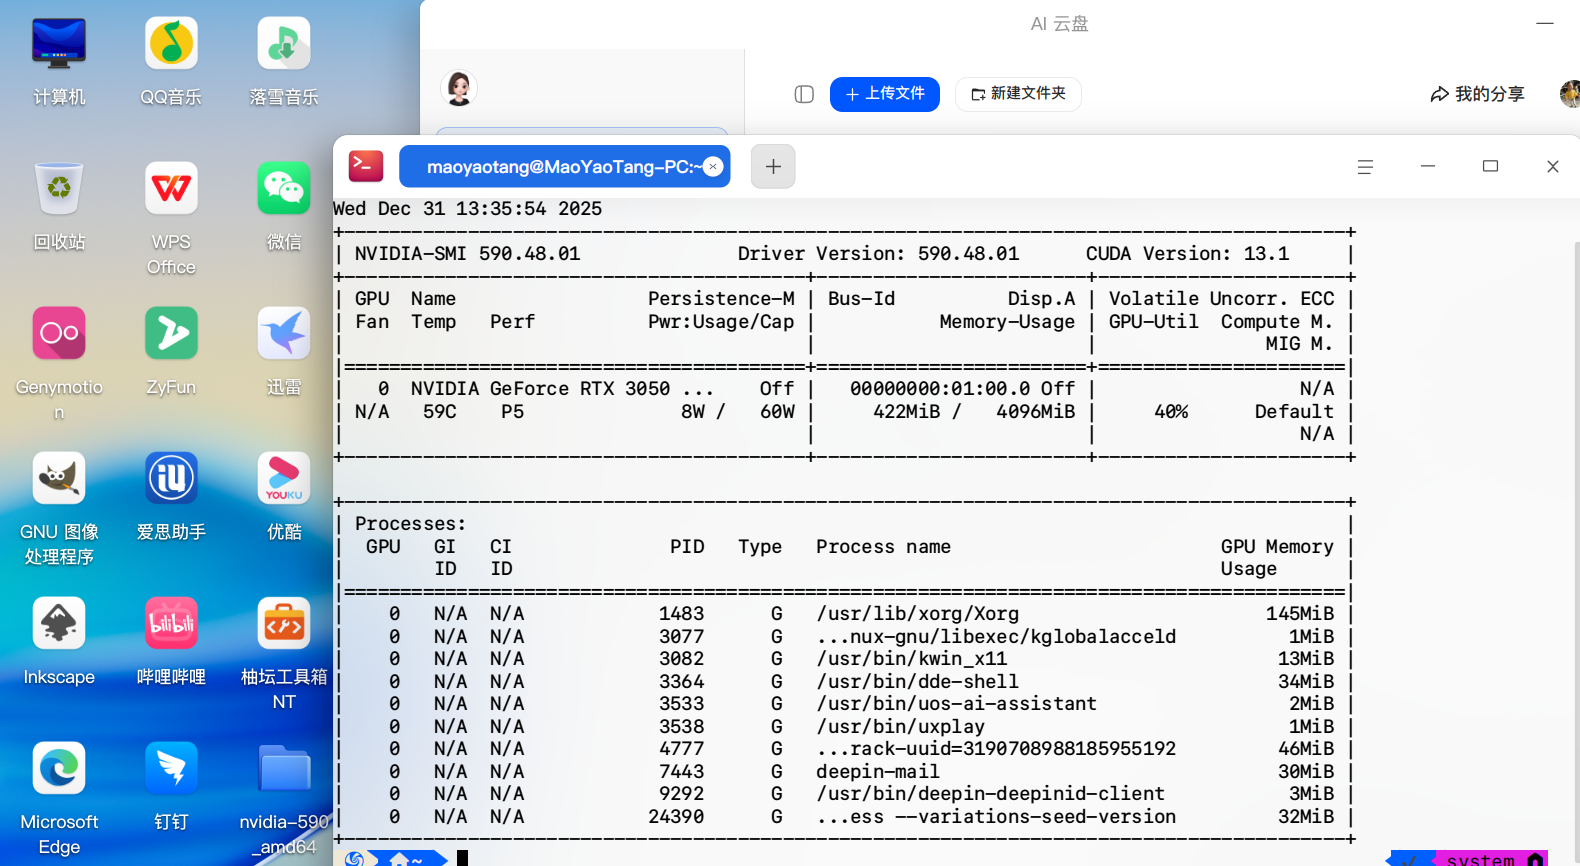Toggle the AI 云盘 sidebar panel
1580x866 pixels.
[x=804, y=94]
